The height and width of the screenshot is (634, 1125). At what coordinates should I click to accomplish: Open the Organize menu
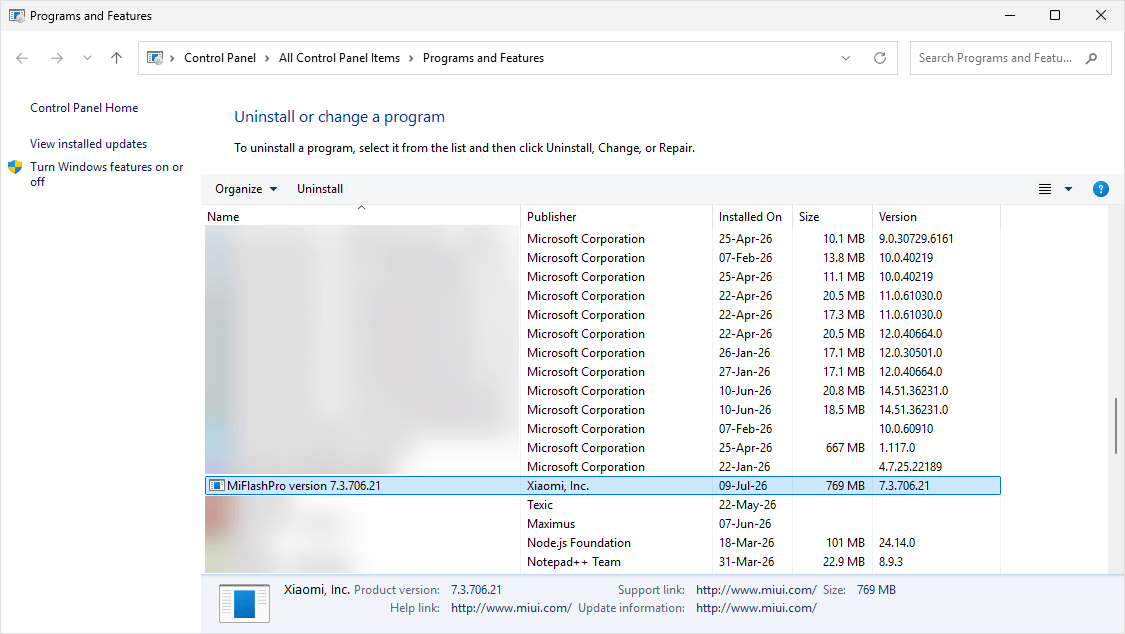pyautogui.click(x=246, y=189)
